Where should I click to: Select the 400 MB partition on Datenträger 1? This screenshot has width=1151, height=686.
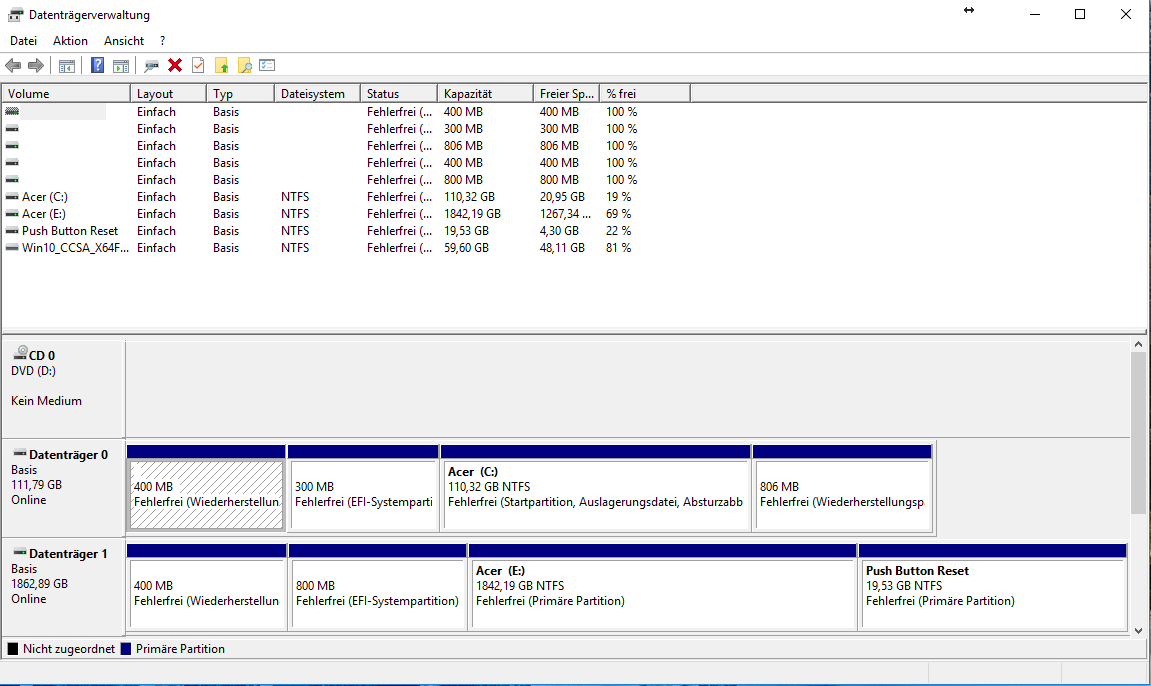[x=207, y=594]
